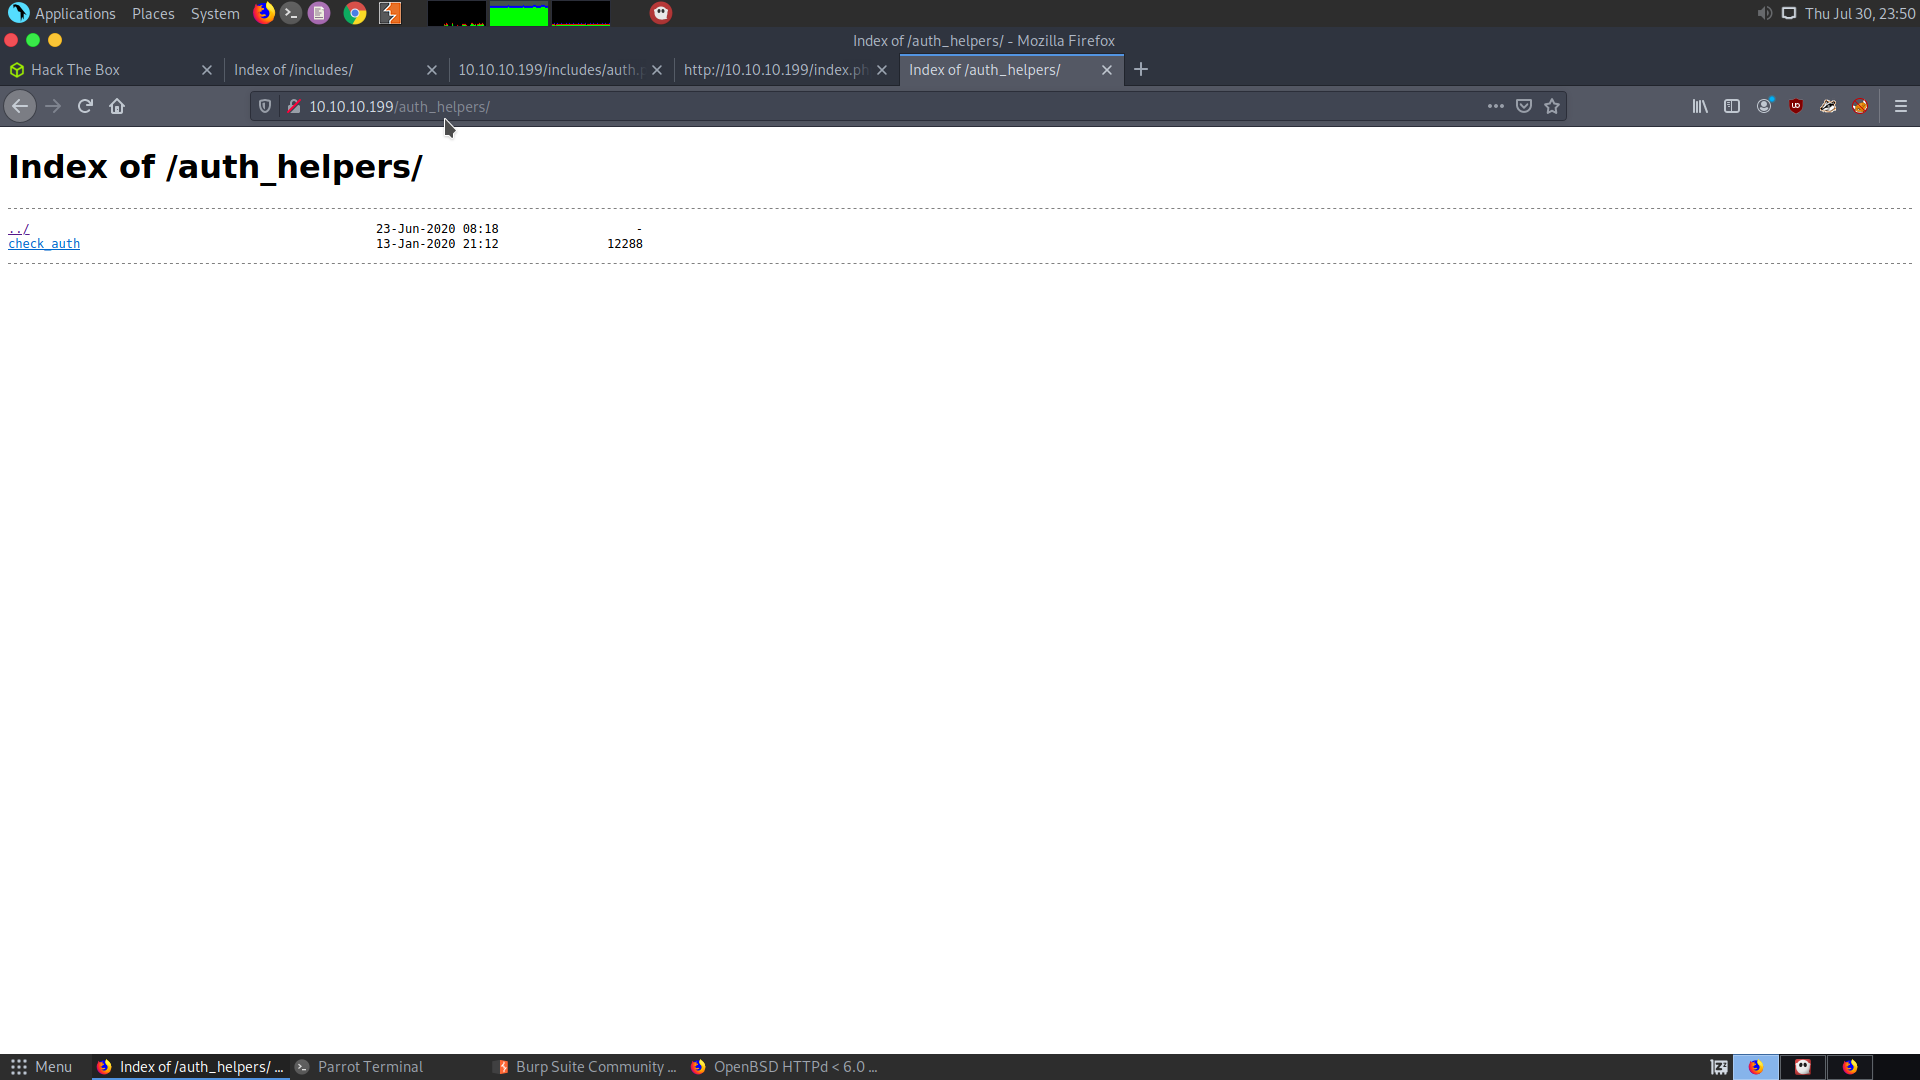The width and height of the screenshot is (1920, 1080).
Task: Open the check_auth file link
Action: coord(44,244)
